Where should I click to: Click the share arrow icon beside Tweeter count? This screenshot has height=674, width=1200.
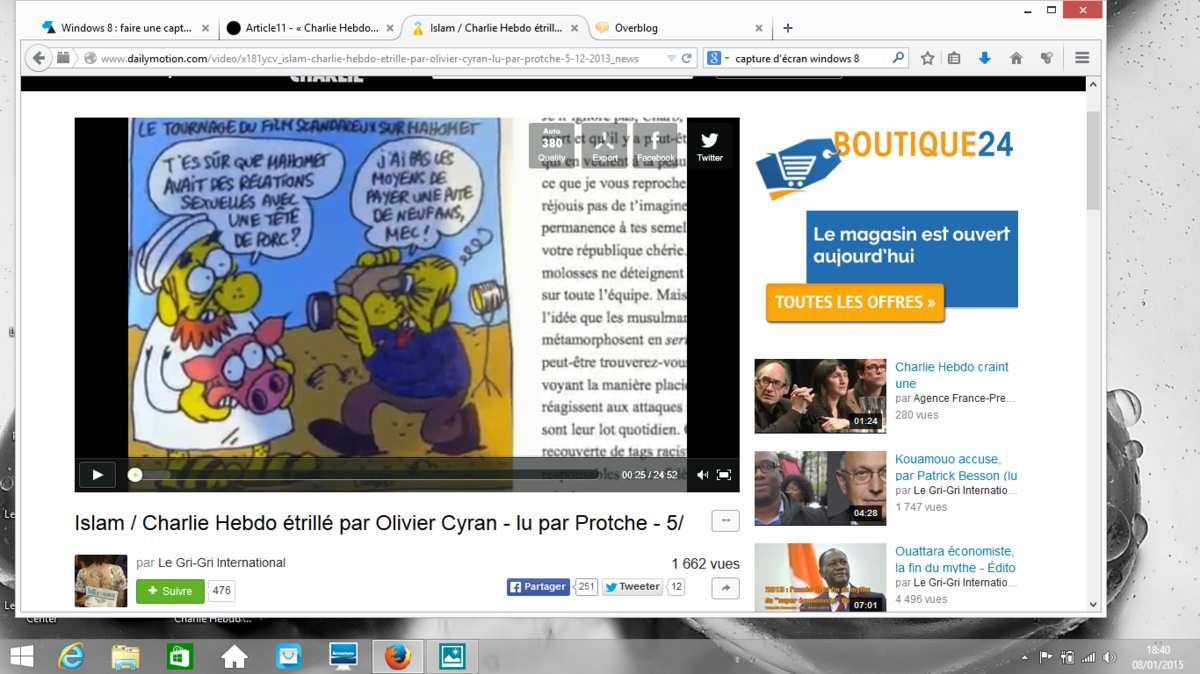click(x=725, y=589)
